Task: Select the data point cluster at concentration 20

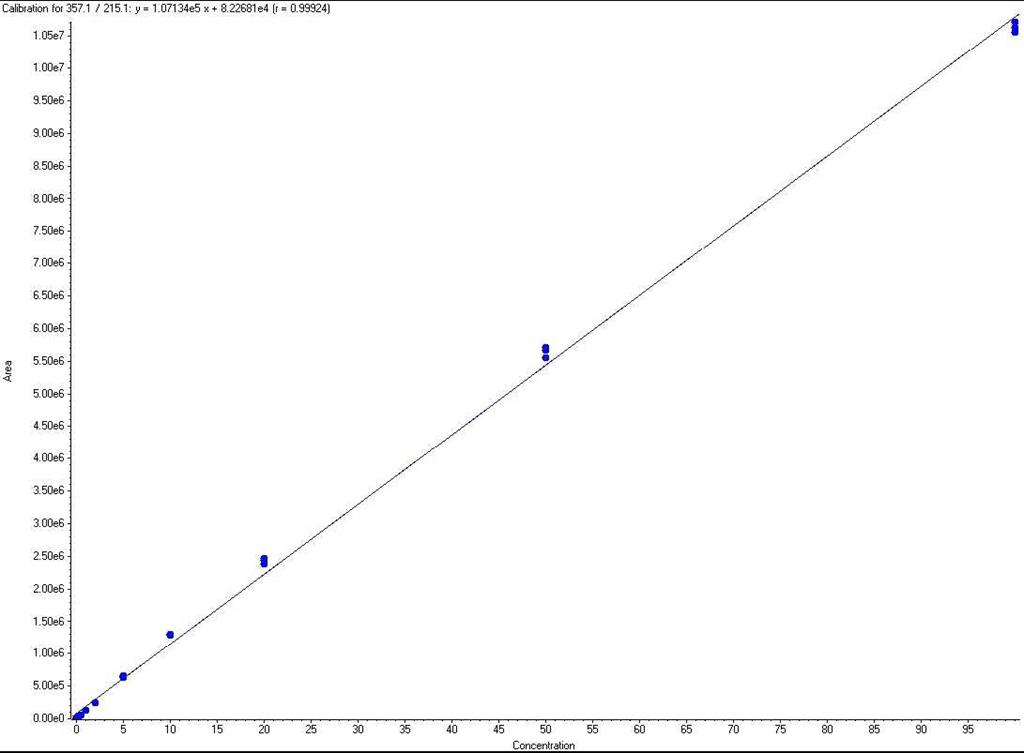Action: click(264, 561)
